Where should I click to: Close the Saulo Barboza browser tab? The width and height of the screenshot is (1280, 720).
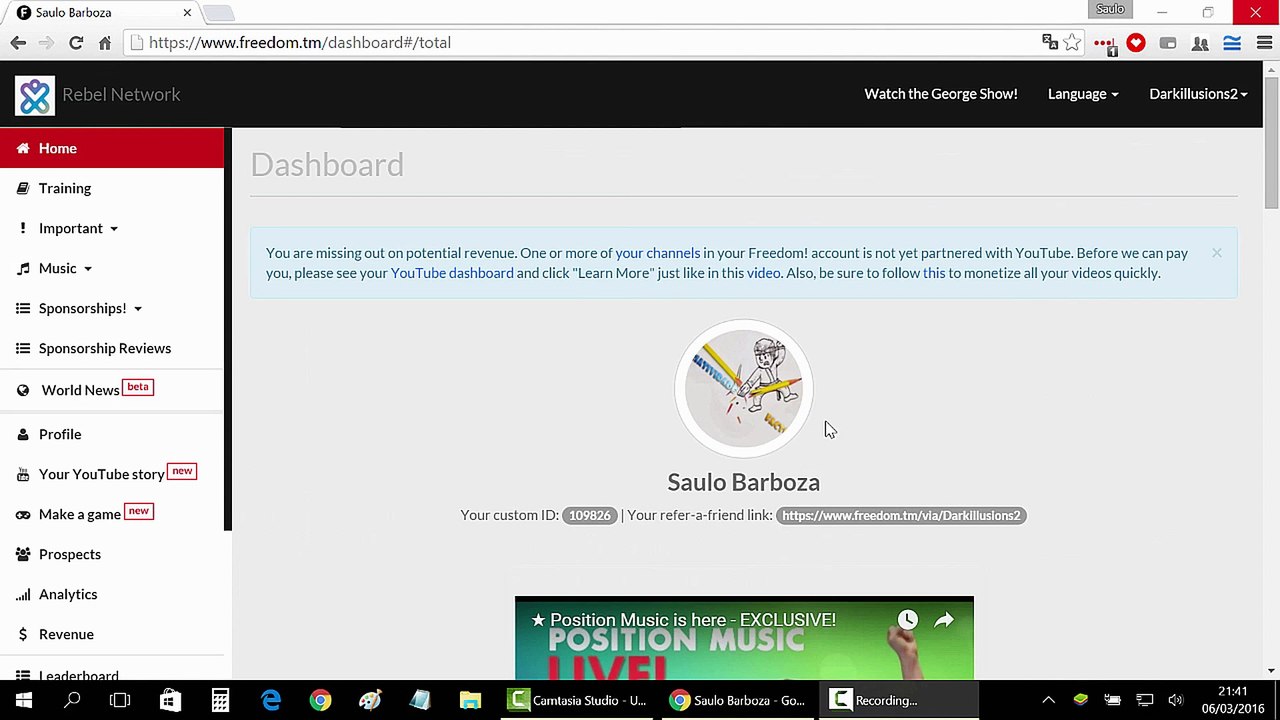coord(187,13)
